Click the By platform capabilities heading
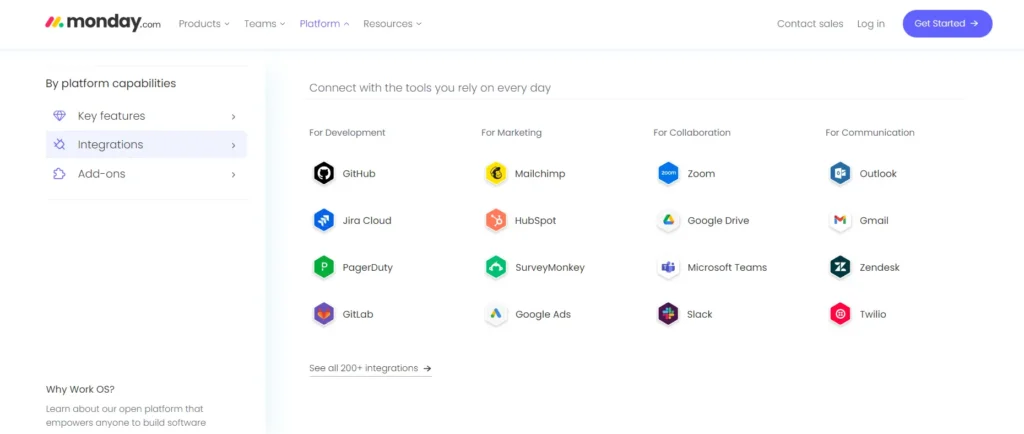This screenshot has height=434, width=1024. (110, 84)
